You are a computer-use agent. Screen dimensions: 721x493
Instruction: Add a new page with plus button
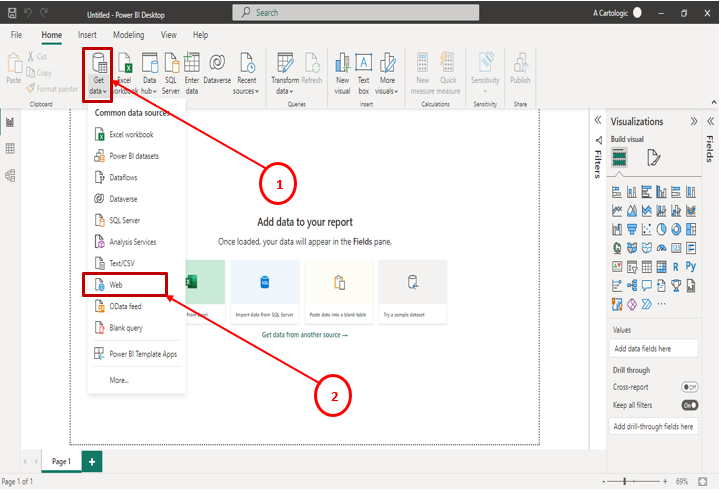click(x=92, y=462)
